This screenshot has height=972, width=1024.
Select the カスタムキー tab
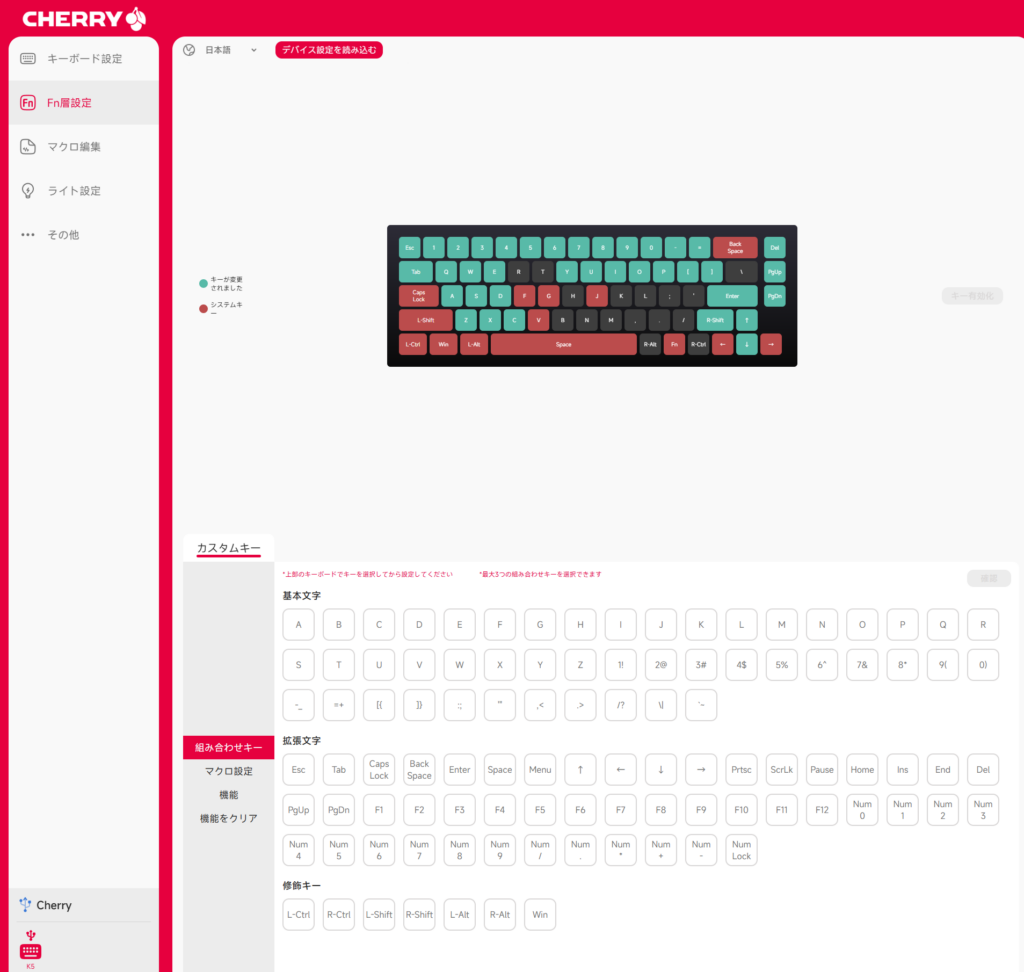pyautogui.click(x=228, y=548)
